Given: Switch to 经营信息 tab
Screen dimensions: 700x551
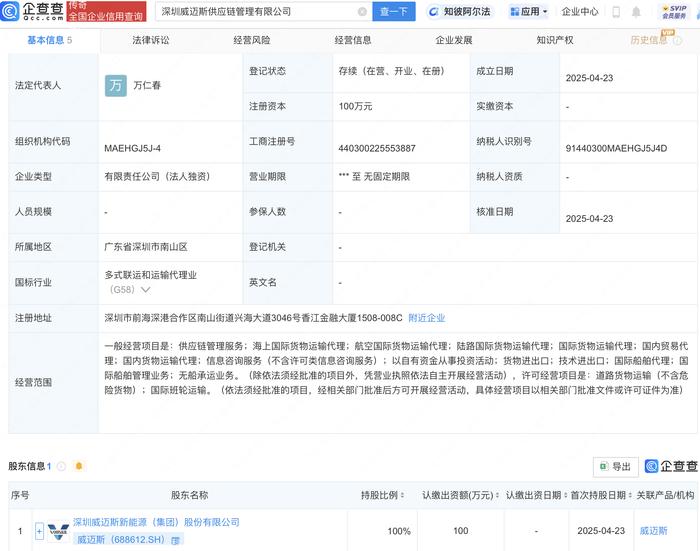Looking at the screenshot, I should [x=353, y=40].
